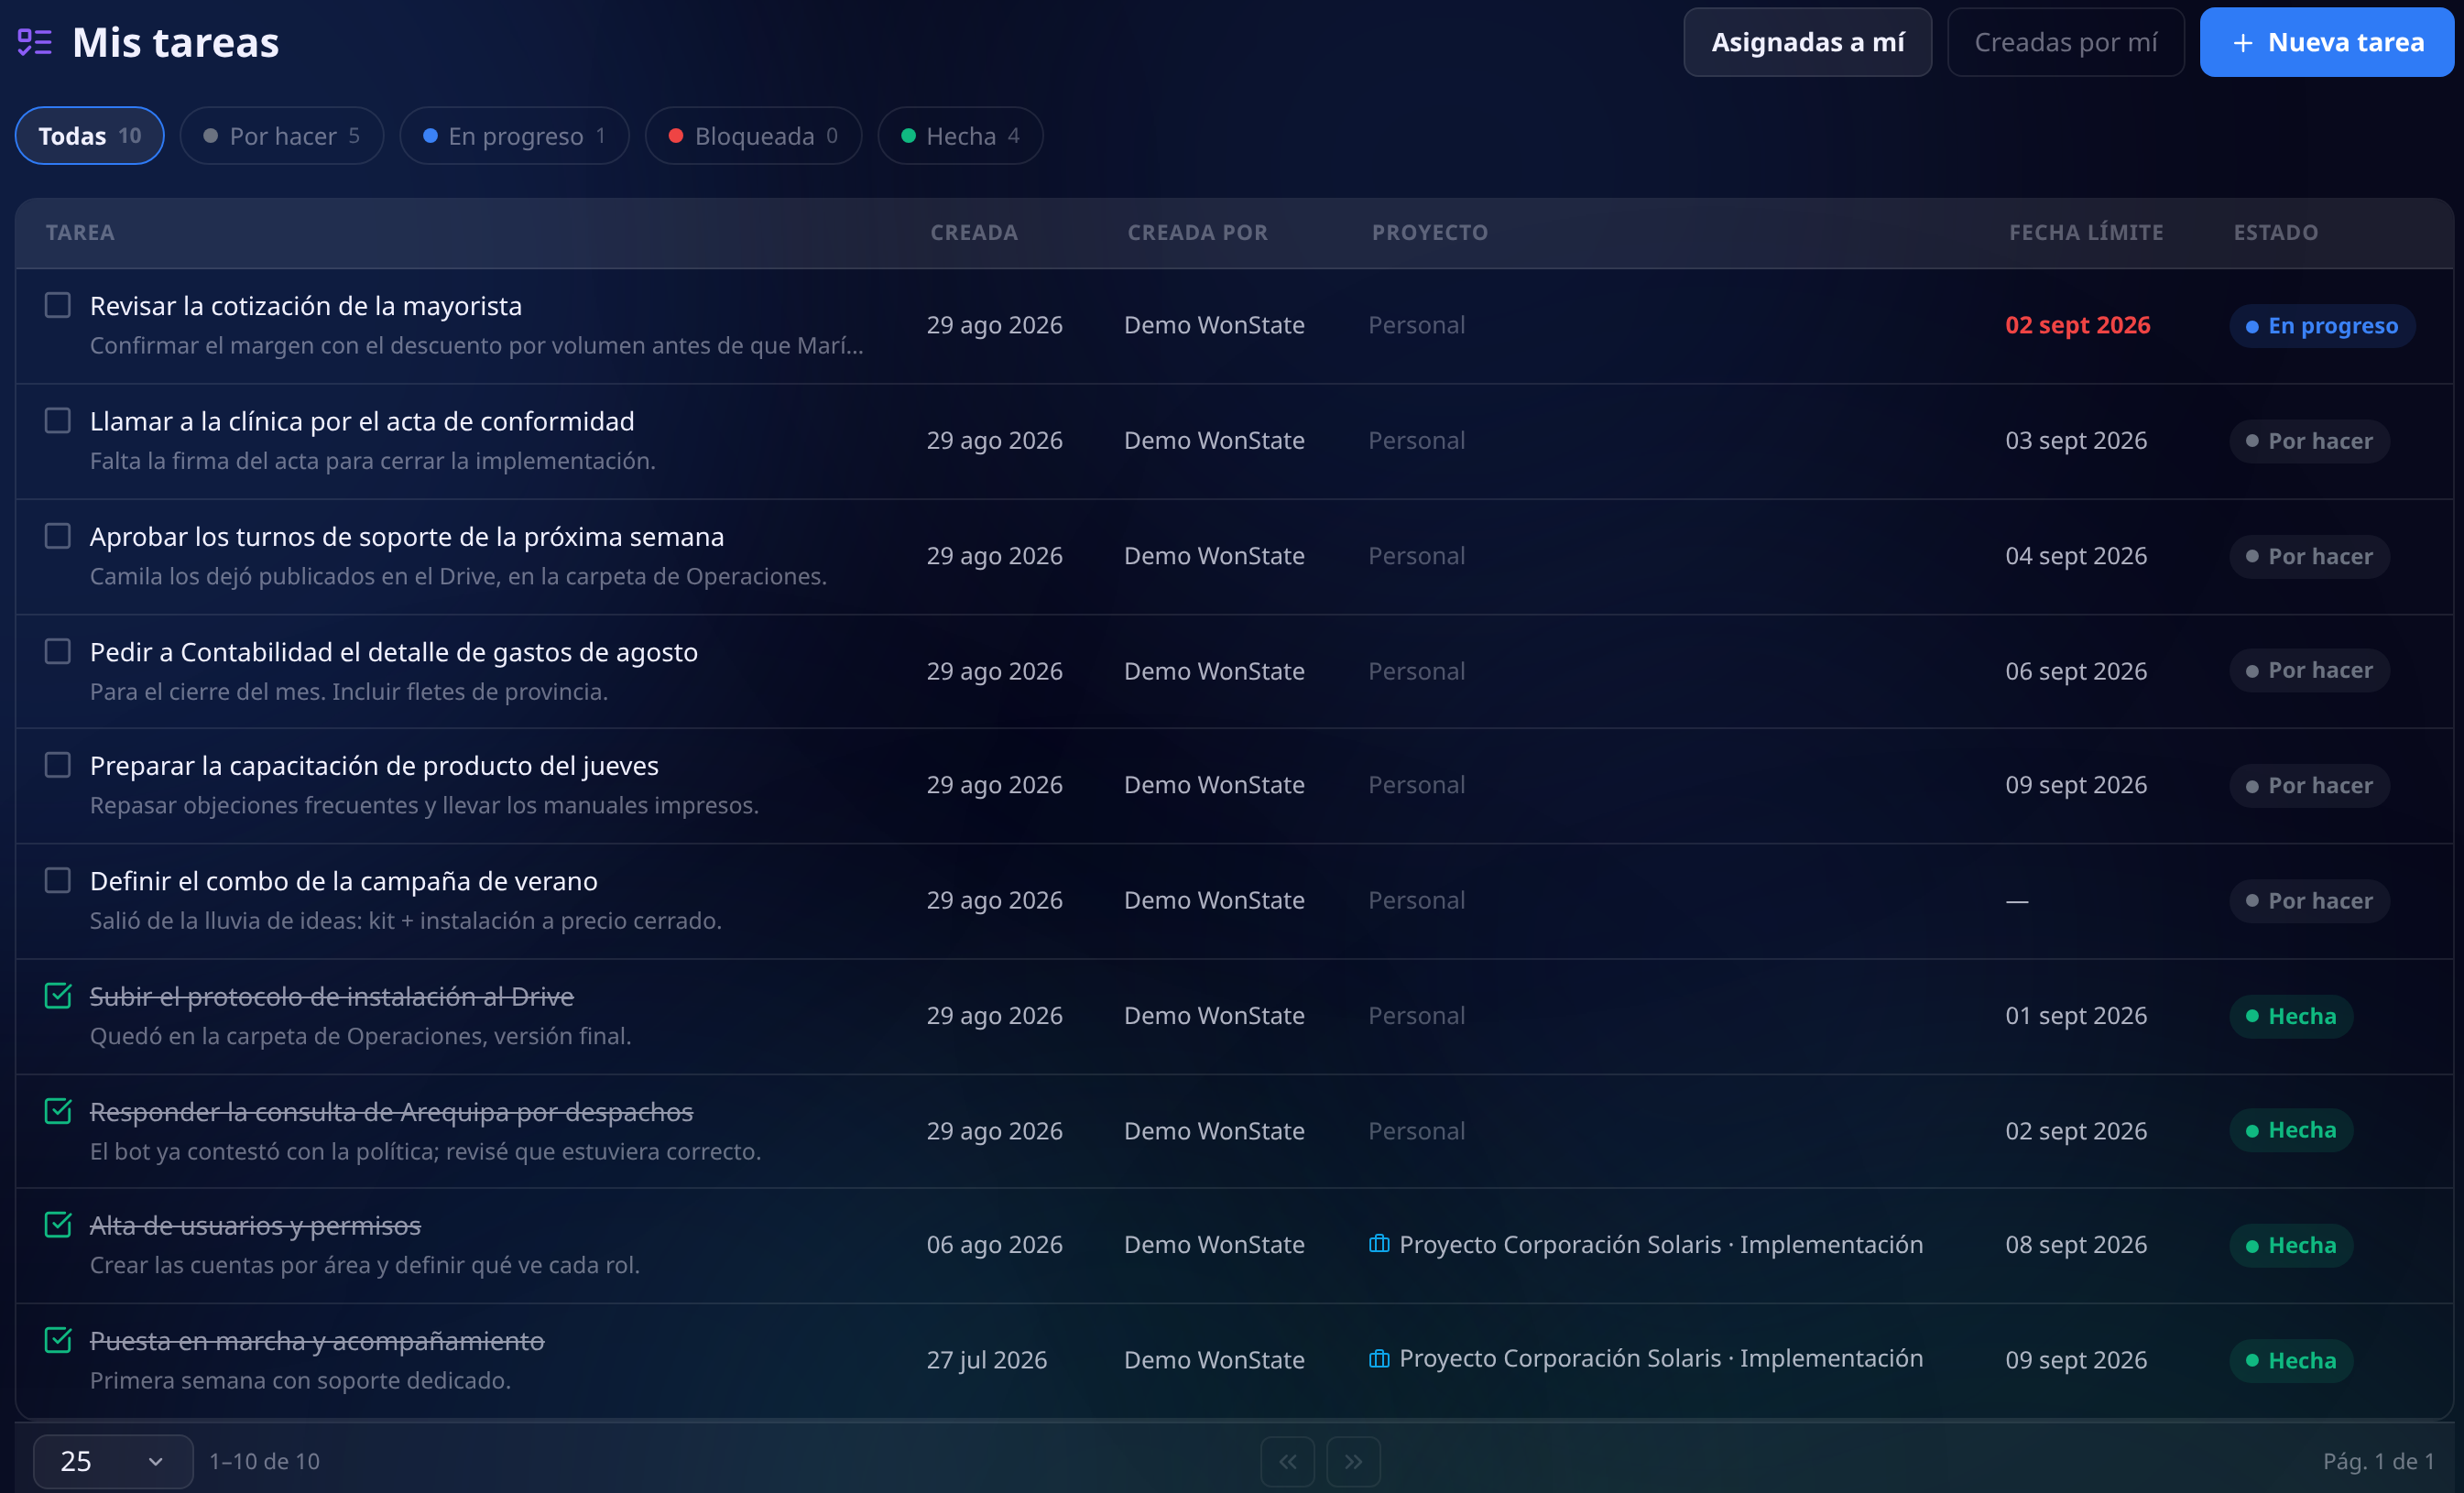The width and height of the screenshot is (2464, 1493).
Task: Click the Mis tareas checklist icon
Action: tap(35, 42)
